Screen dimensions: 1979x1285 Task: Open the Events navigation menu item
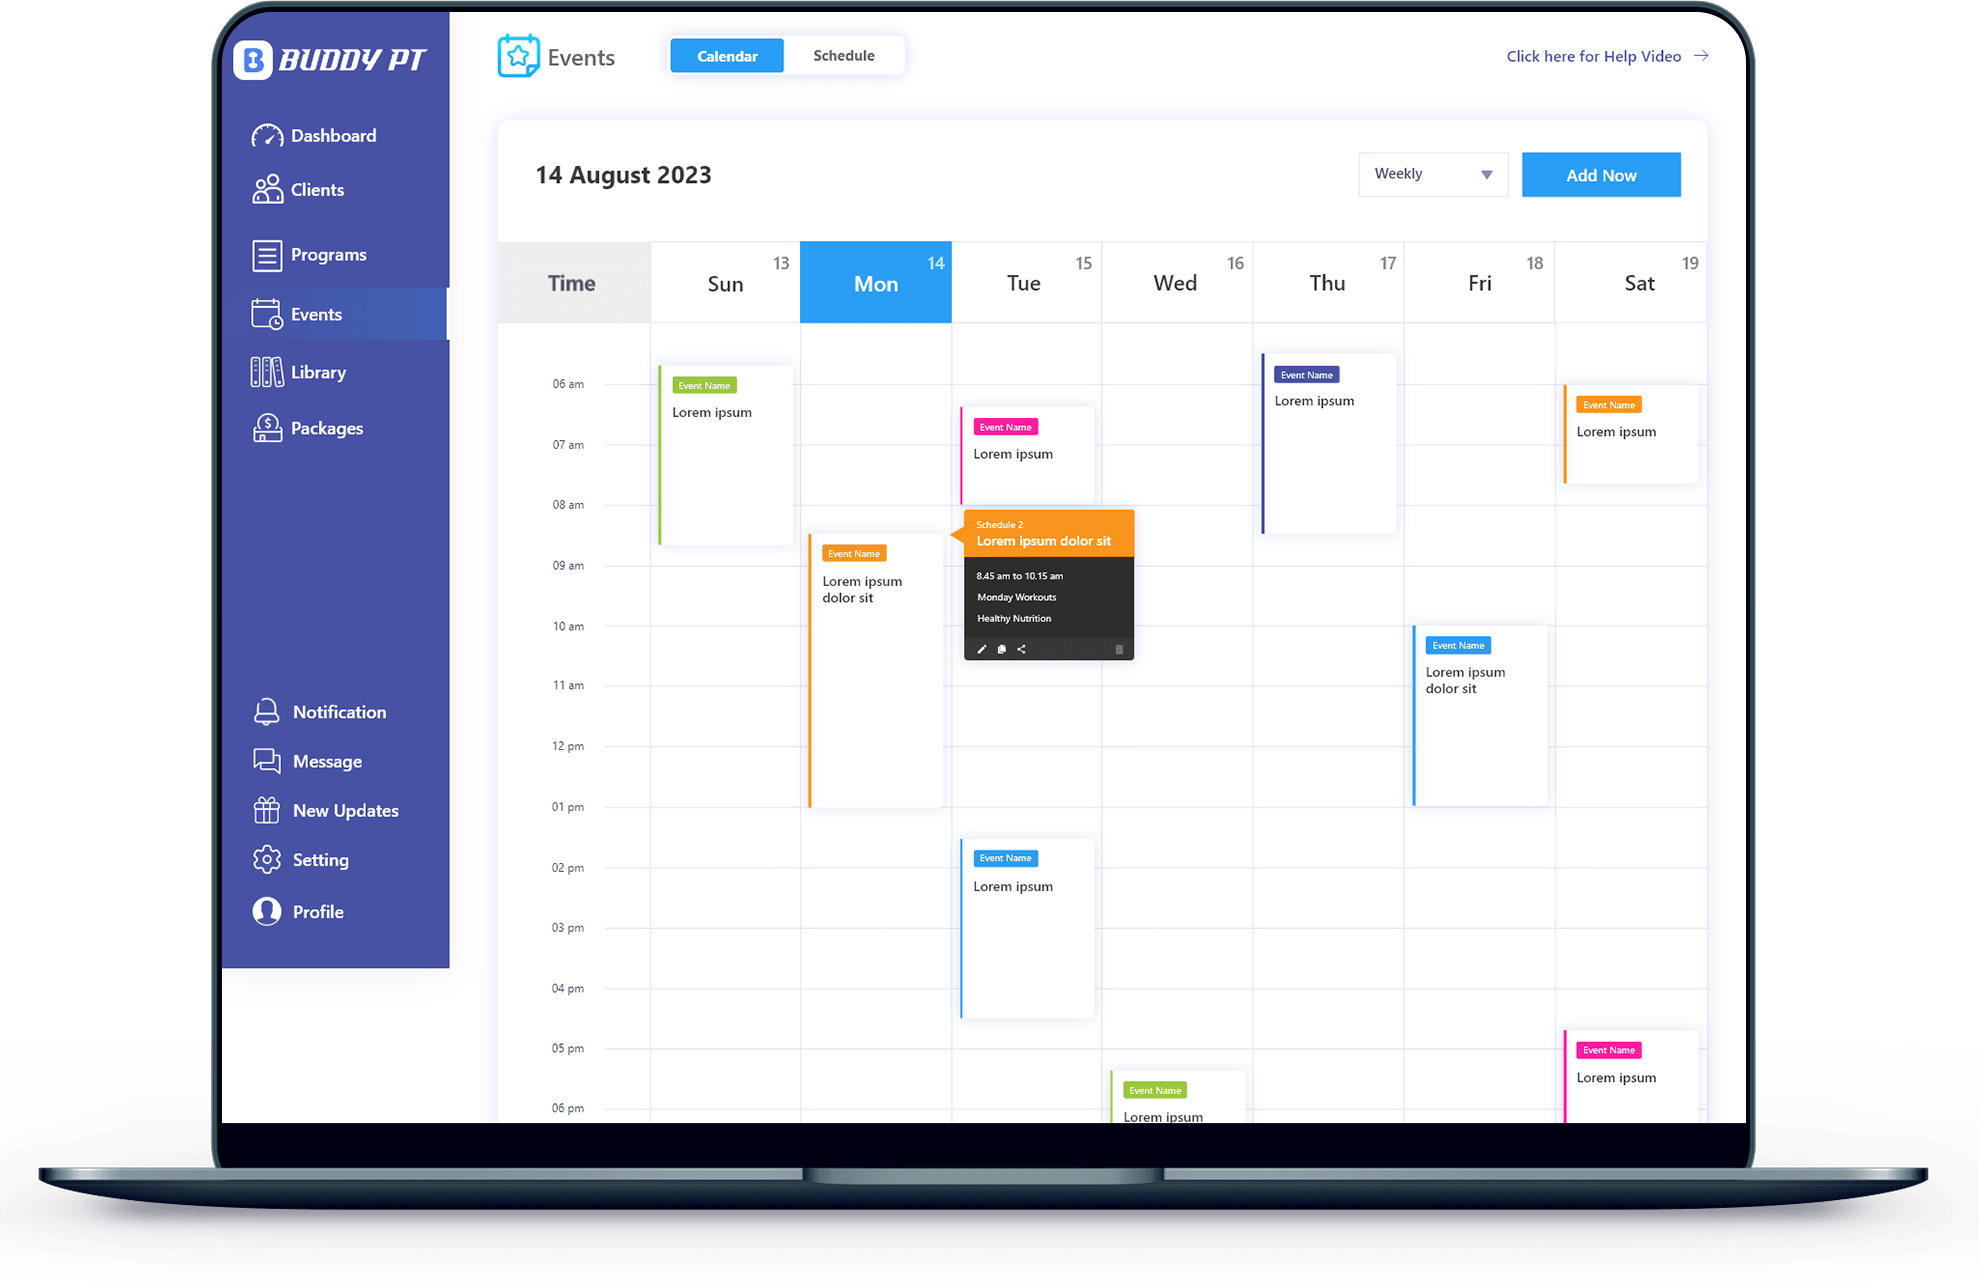(x=316, y=313)
